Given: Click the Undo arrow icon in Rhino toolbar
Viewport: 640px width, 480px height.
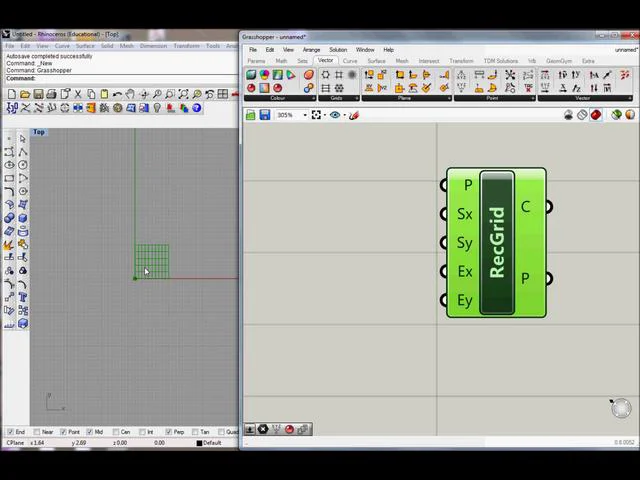Looking at the screenshot, I should 118,94.
